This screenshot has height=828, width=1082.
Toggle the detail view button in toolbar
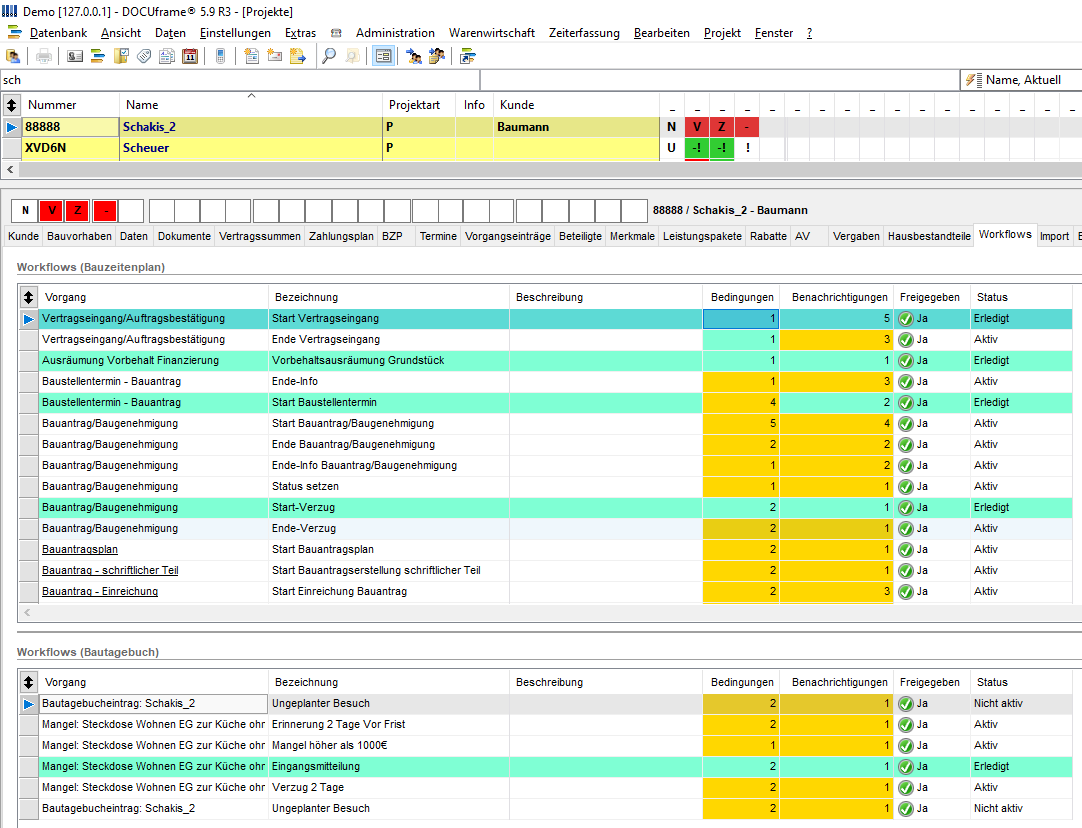point(383,57)
